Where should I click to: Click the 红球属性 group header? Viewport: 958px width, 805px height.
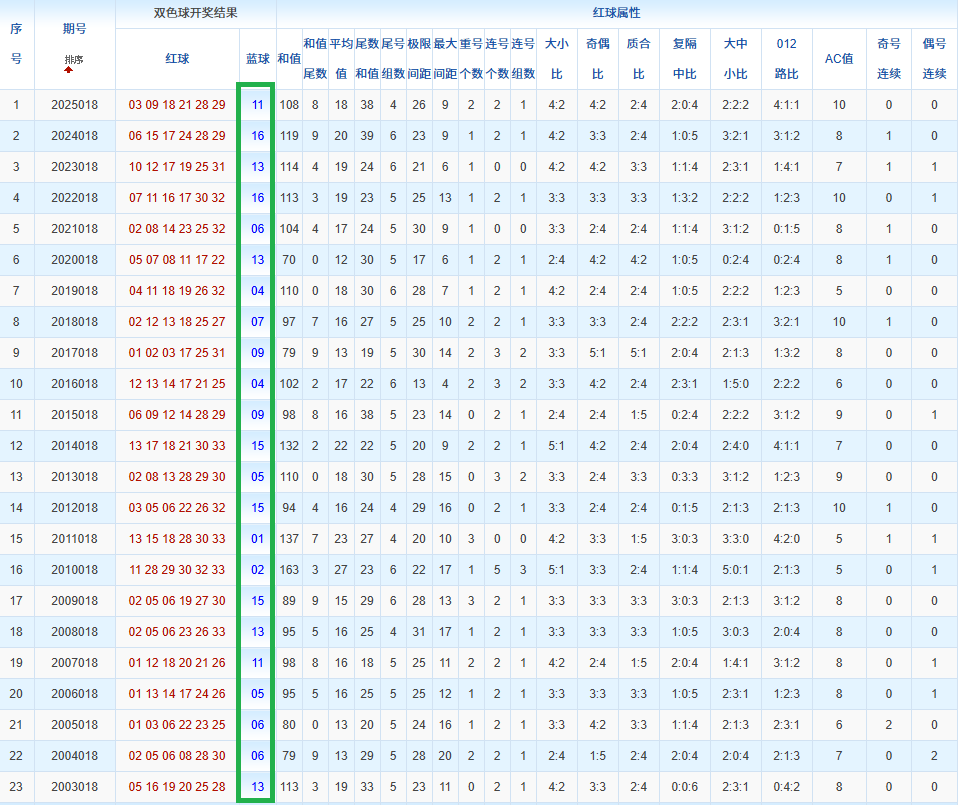616,14
